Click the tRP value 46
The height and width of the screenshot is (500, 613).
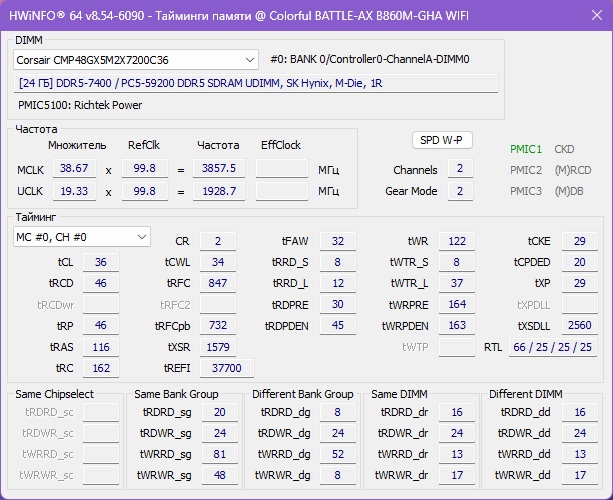101,325
